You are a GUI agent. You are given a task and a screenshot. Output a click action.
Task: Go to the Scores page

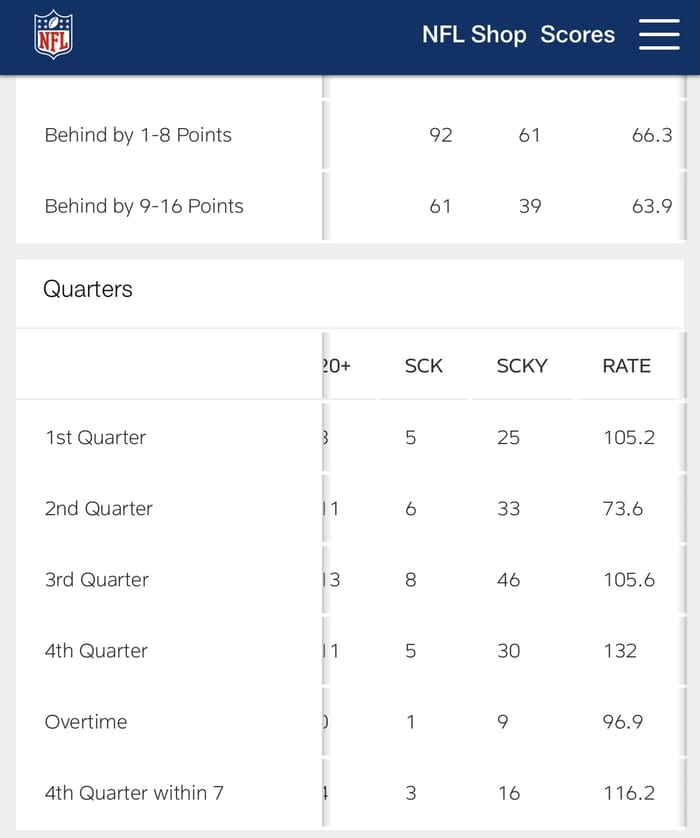[577, 35]
